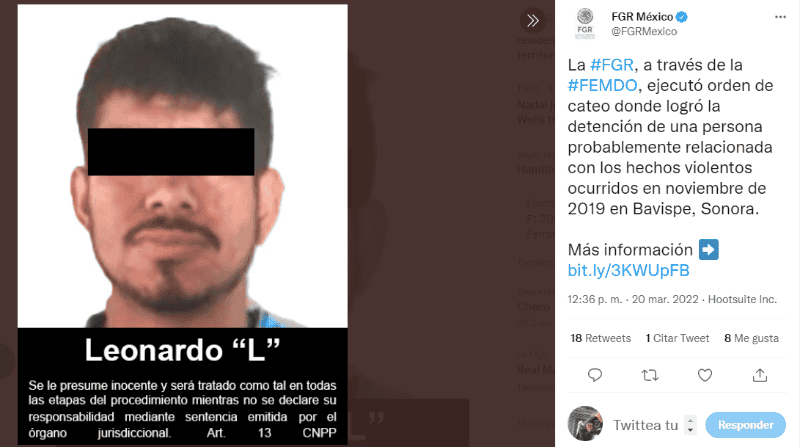The width and height of the screenshot is (800, 447).
Task: Click the Leonardo "L" photo
Action: coord(183,224)
